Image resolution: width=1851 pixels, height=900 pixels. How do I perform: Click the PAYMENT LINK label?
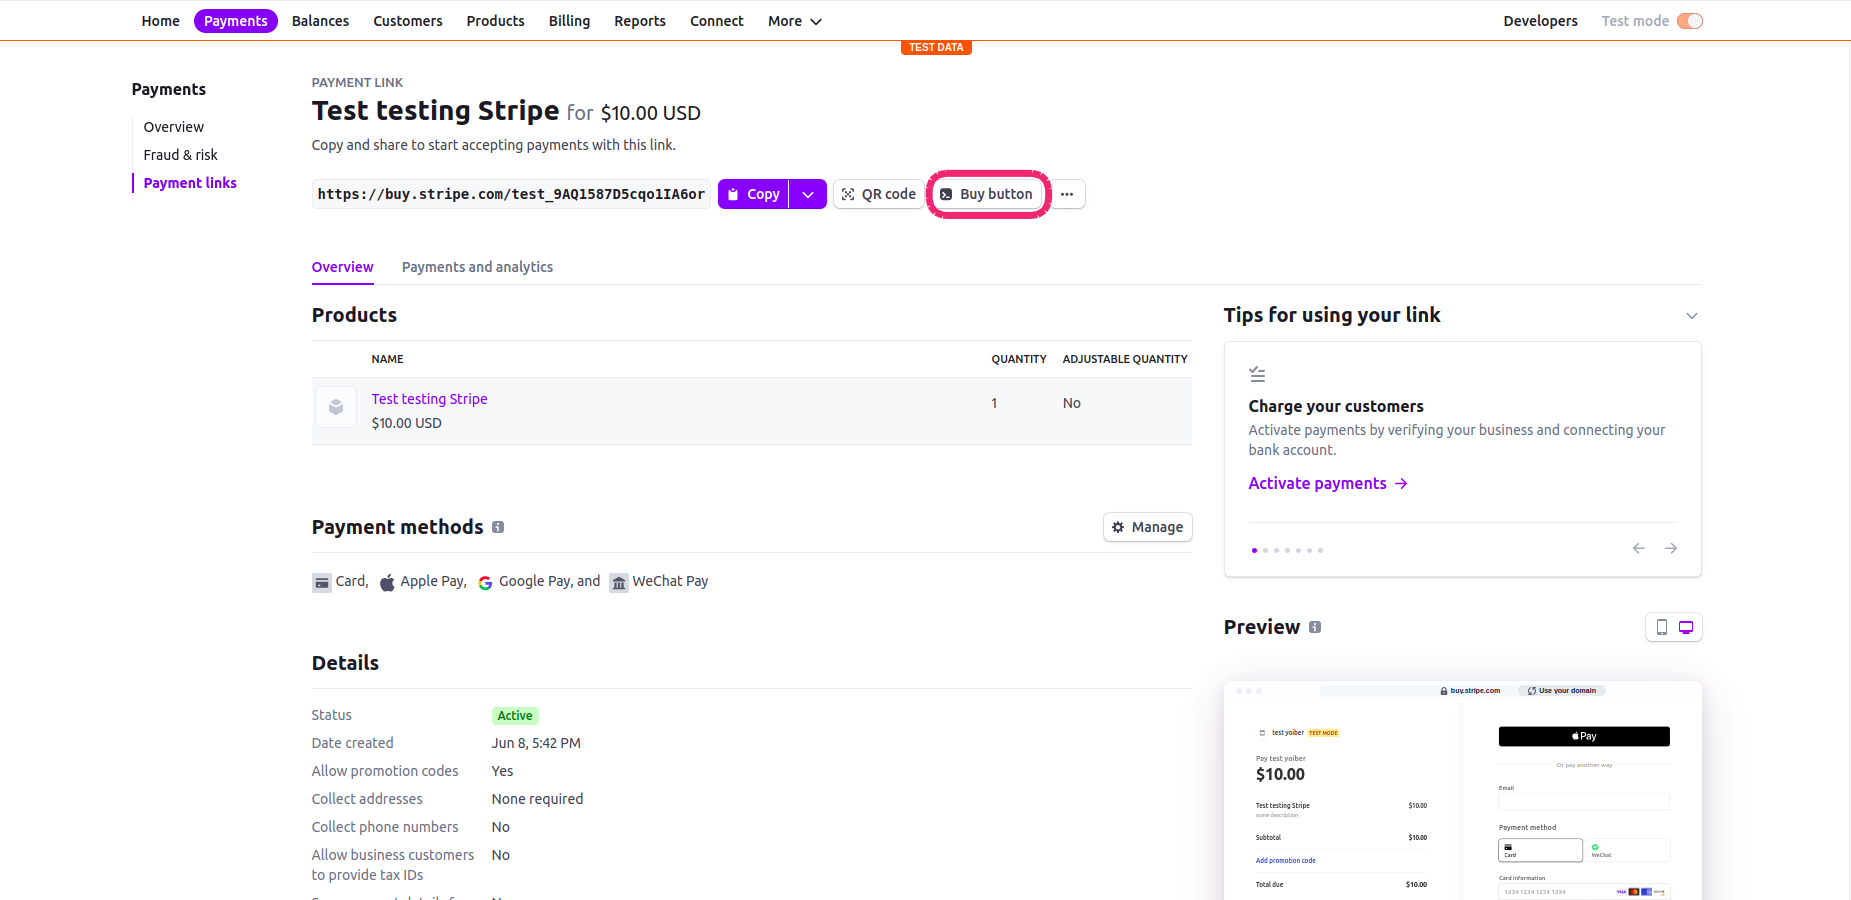coord(357,83)
